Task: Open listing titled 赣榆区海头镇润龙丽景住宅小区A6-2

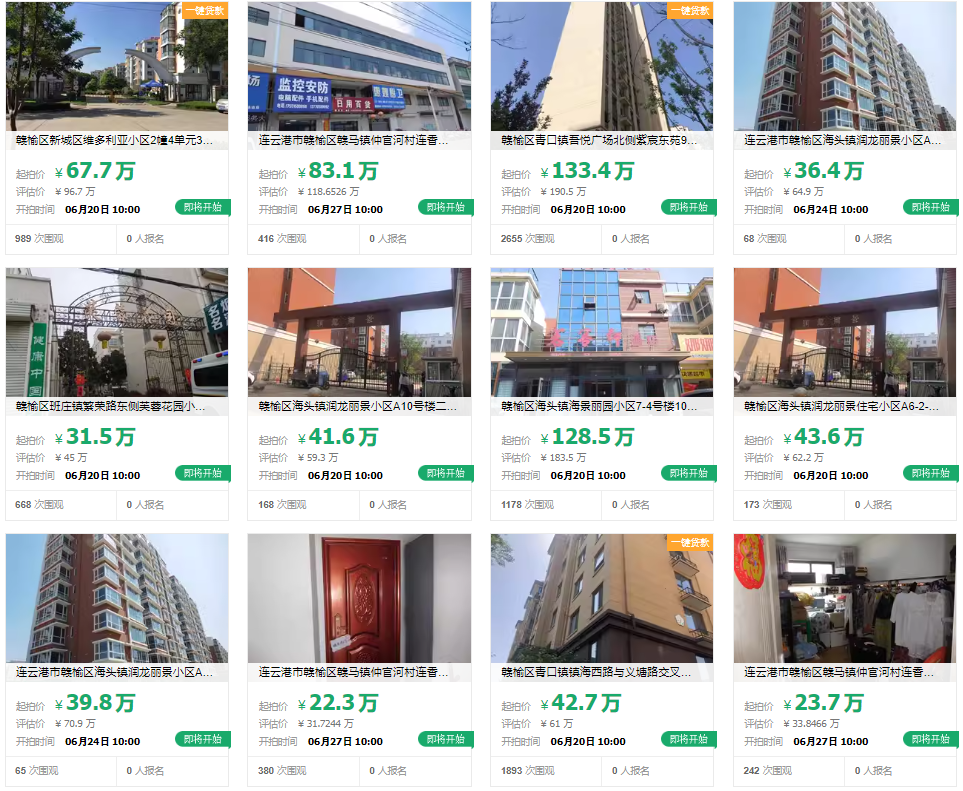Action: tap(841, 407)
